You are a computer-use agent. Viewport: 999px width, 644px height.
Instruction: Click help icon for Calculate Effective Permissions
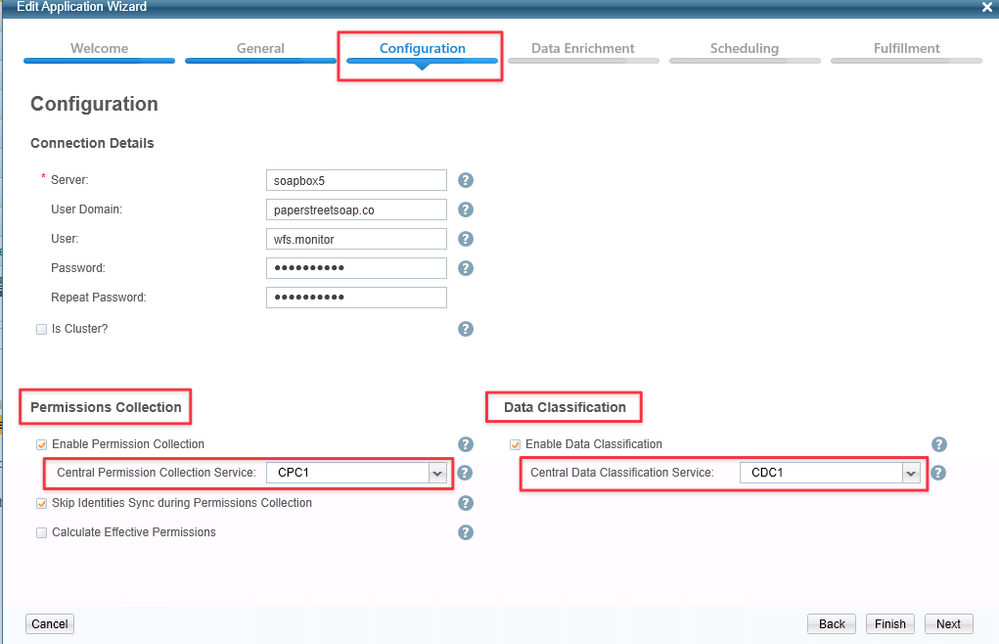[465, 532]
